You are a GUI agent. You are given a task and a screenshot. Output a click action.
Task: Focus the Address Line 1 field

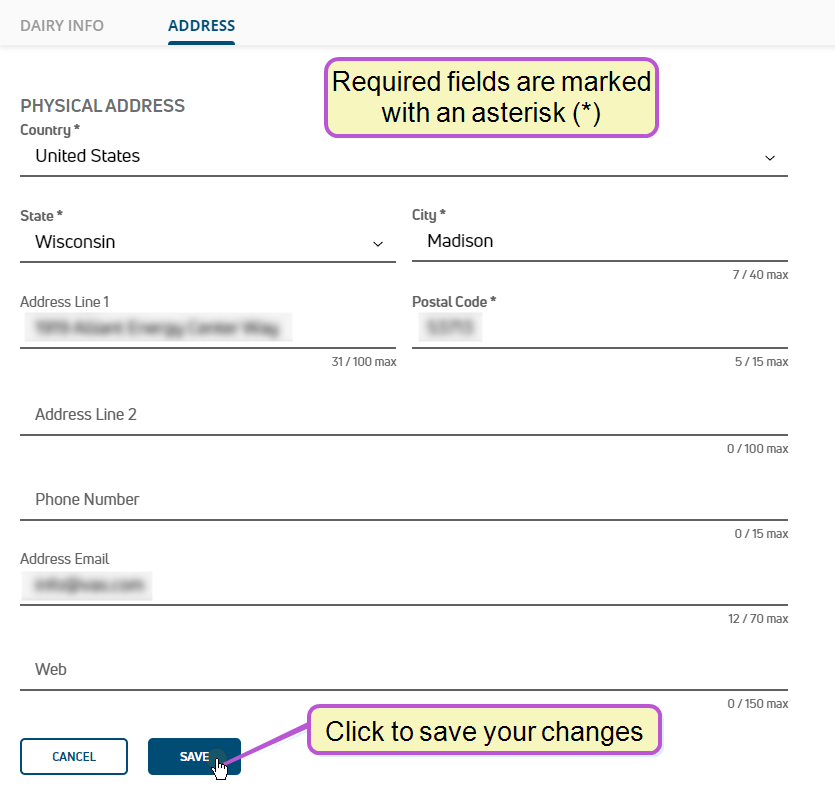tap(208, 328)
